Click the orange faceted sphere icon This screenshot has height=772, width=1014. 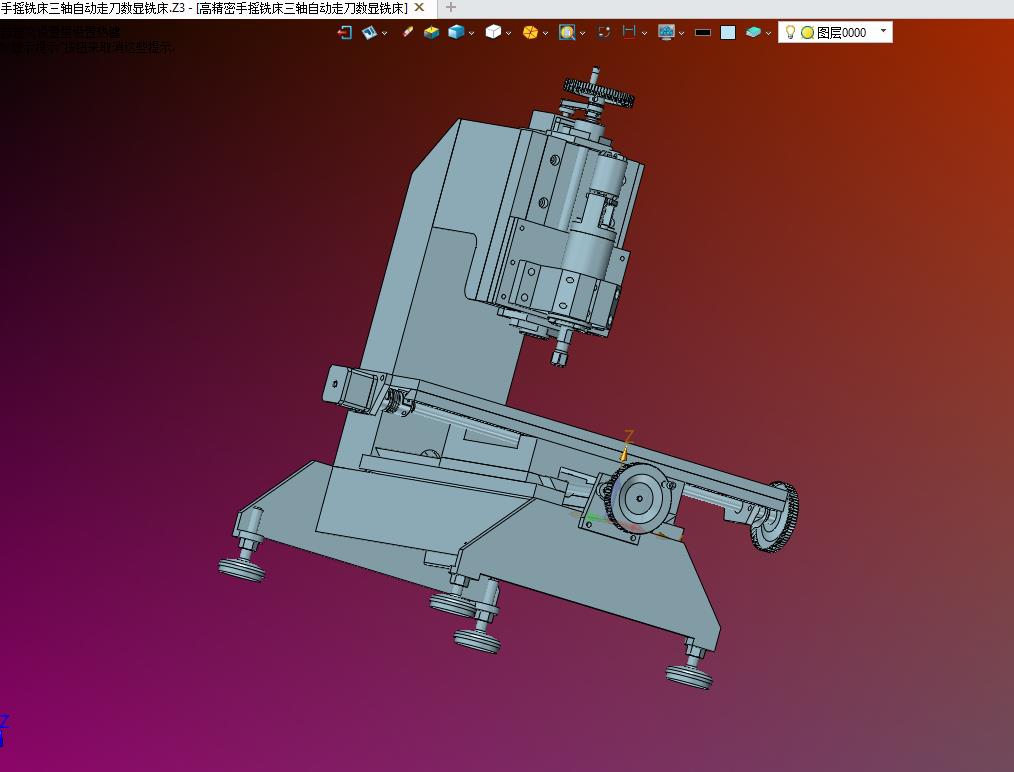530,32
